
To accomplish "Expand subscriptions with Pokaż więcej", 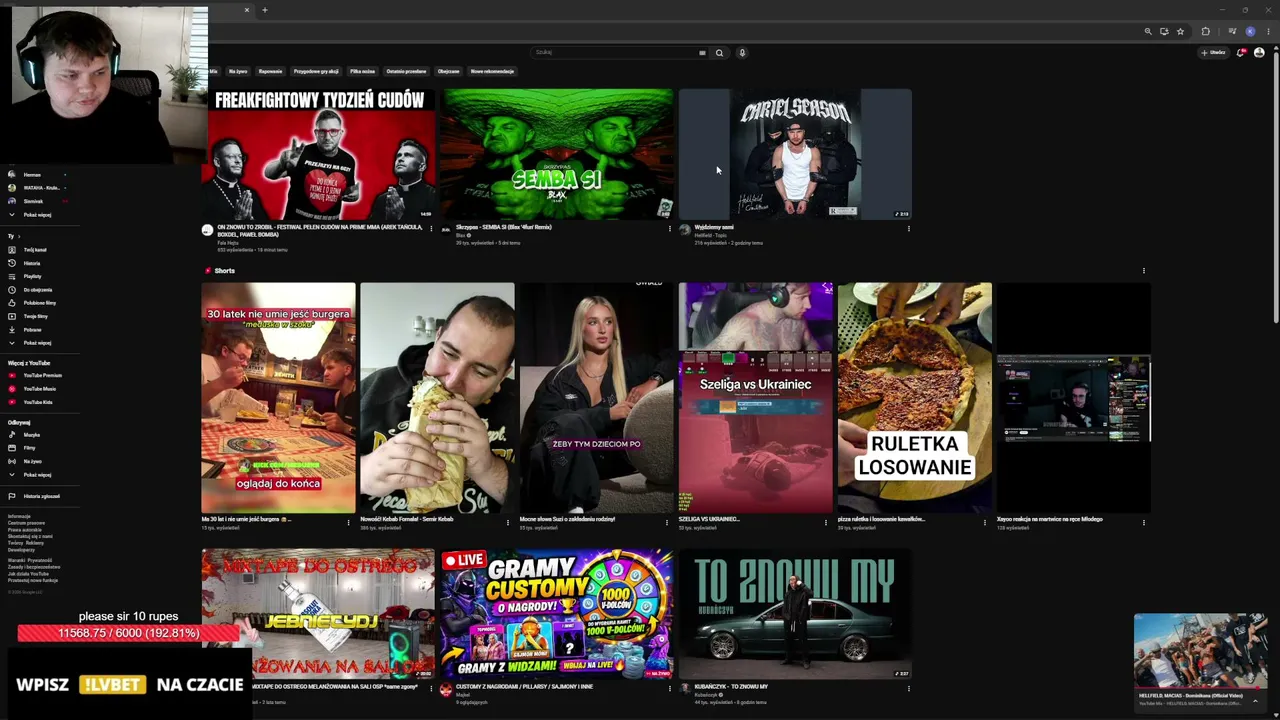I will pos(37,215).
